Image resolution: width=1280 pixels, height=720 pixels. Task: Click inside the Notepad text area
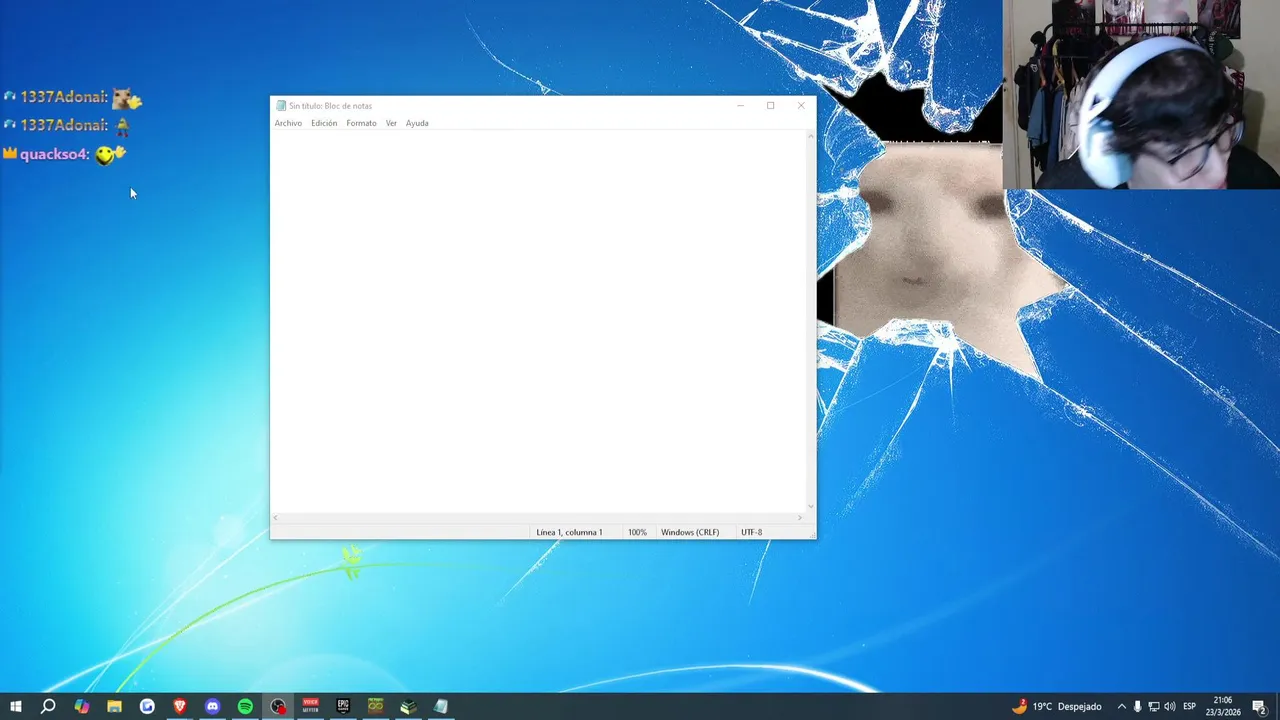point(538,320)
